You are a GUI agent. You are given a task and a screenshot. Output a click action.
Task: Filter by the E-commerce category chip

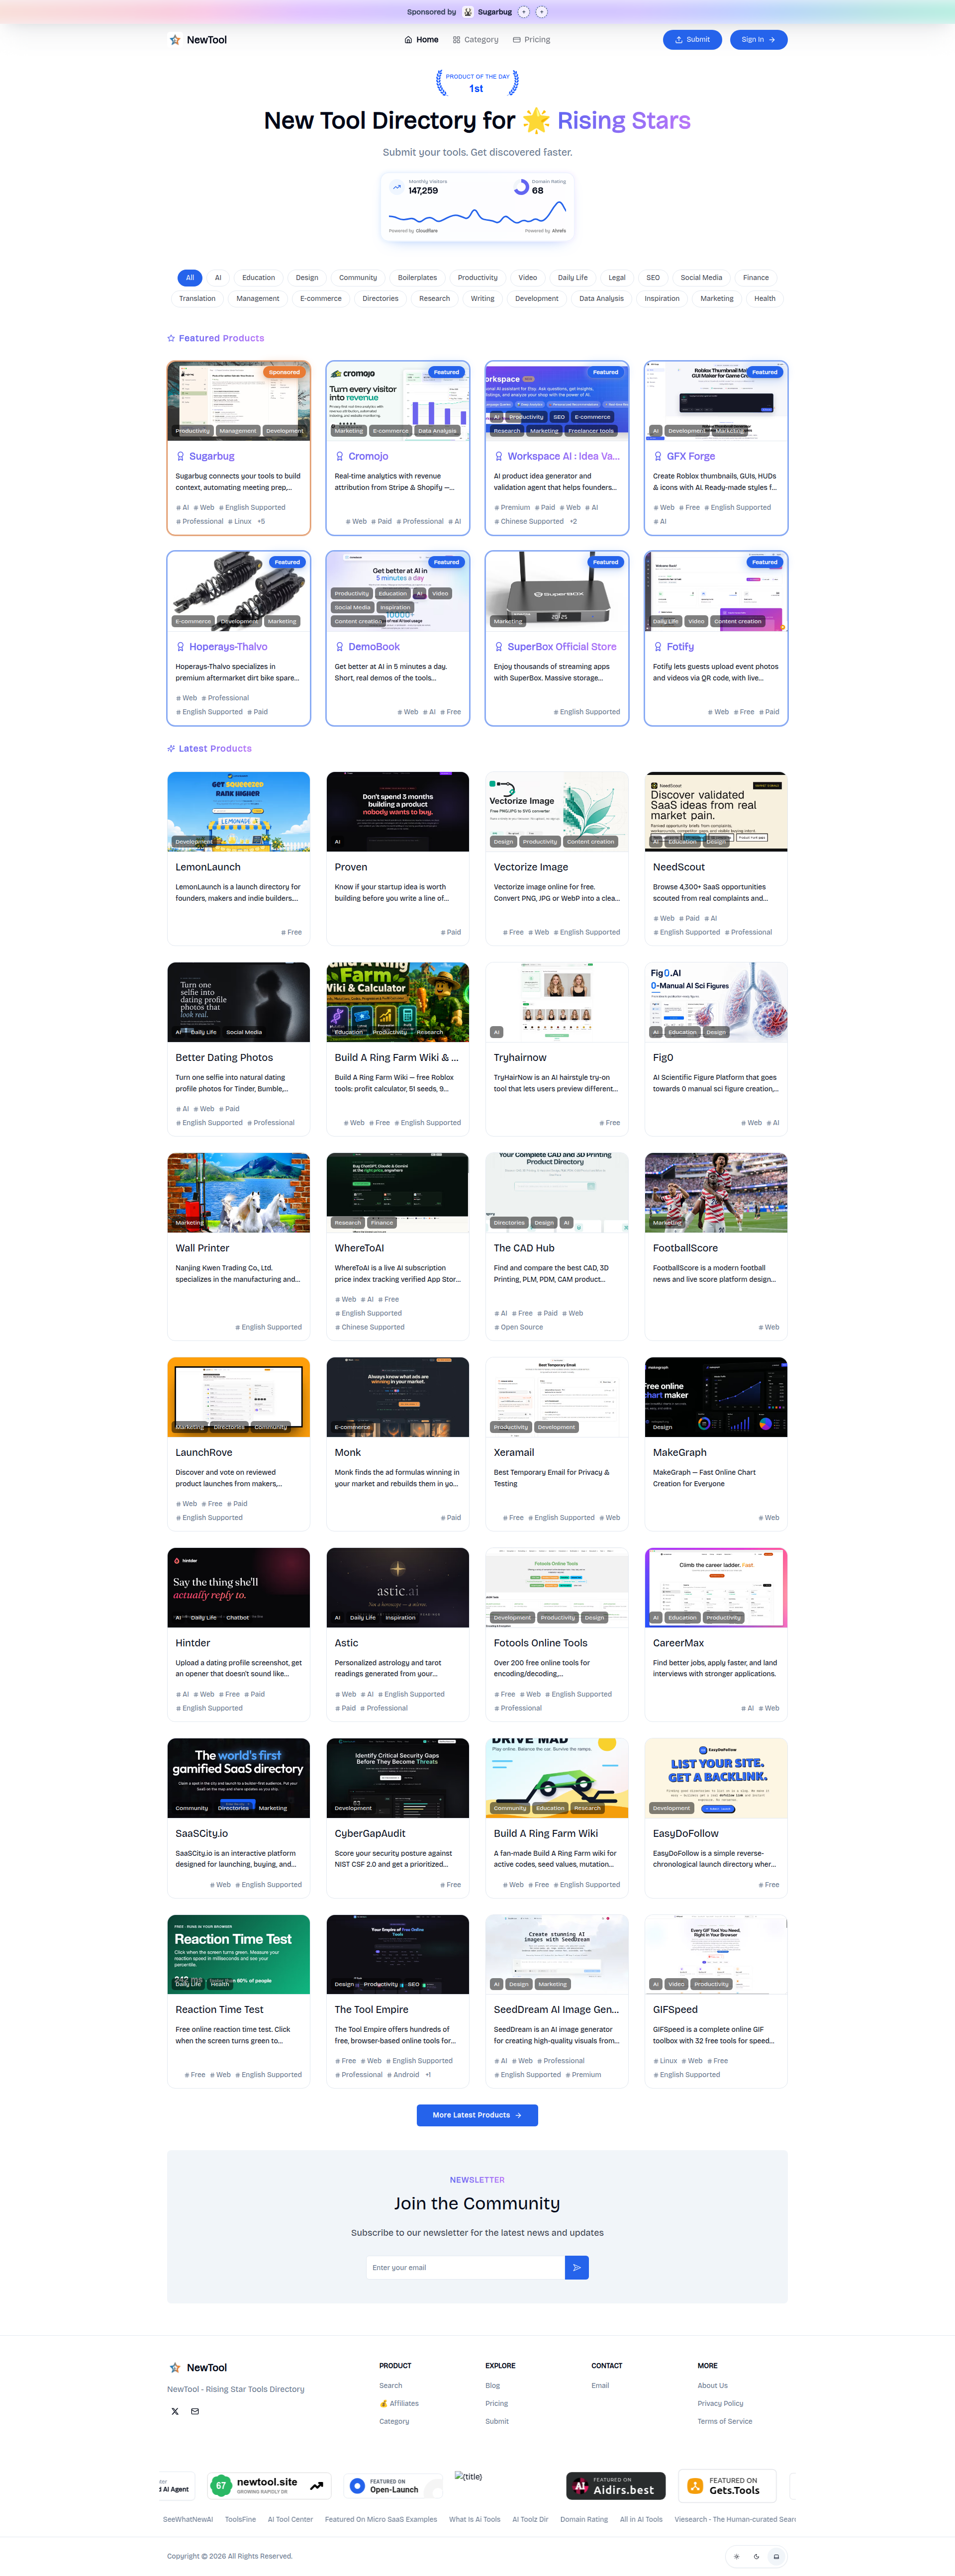(321, 298)
